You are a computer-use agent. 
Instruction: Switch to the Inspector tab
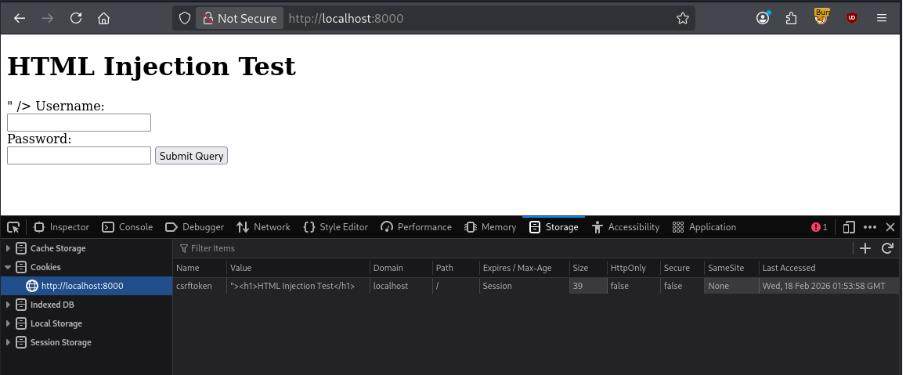62,227
